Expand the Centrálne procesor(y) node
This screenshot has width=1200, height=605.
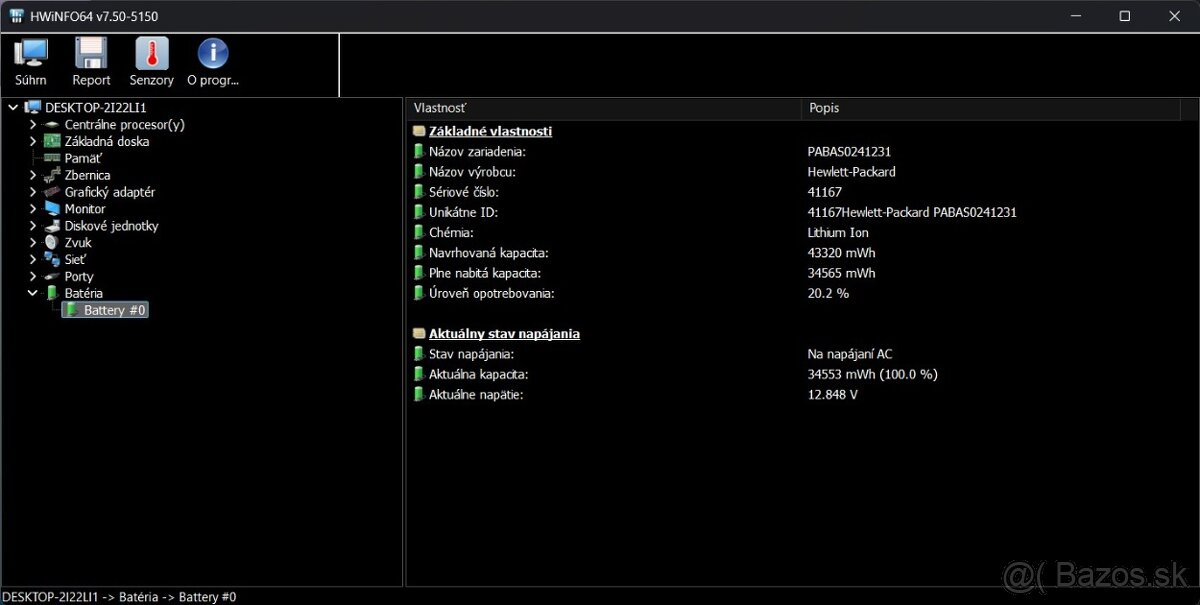(x=32, y=124)
